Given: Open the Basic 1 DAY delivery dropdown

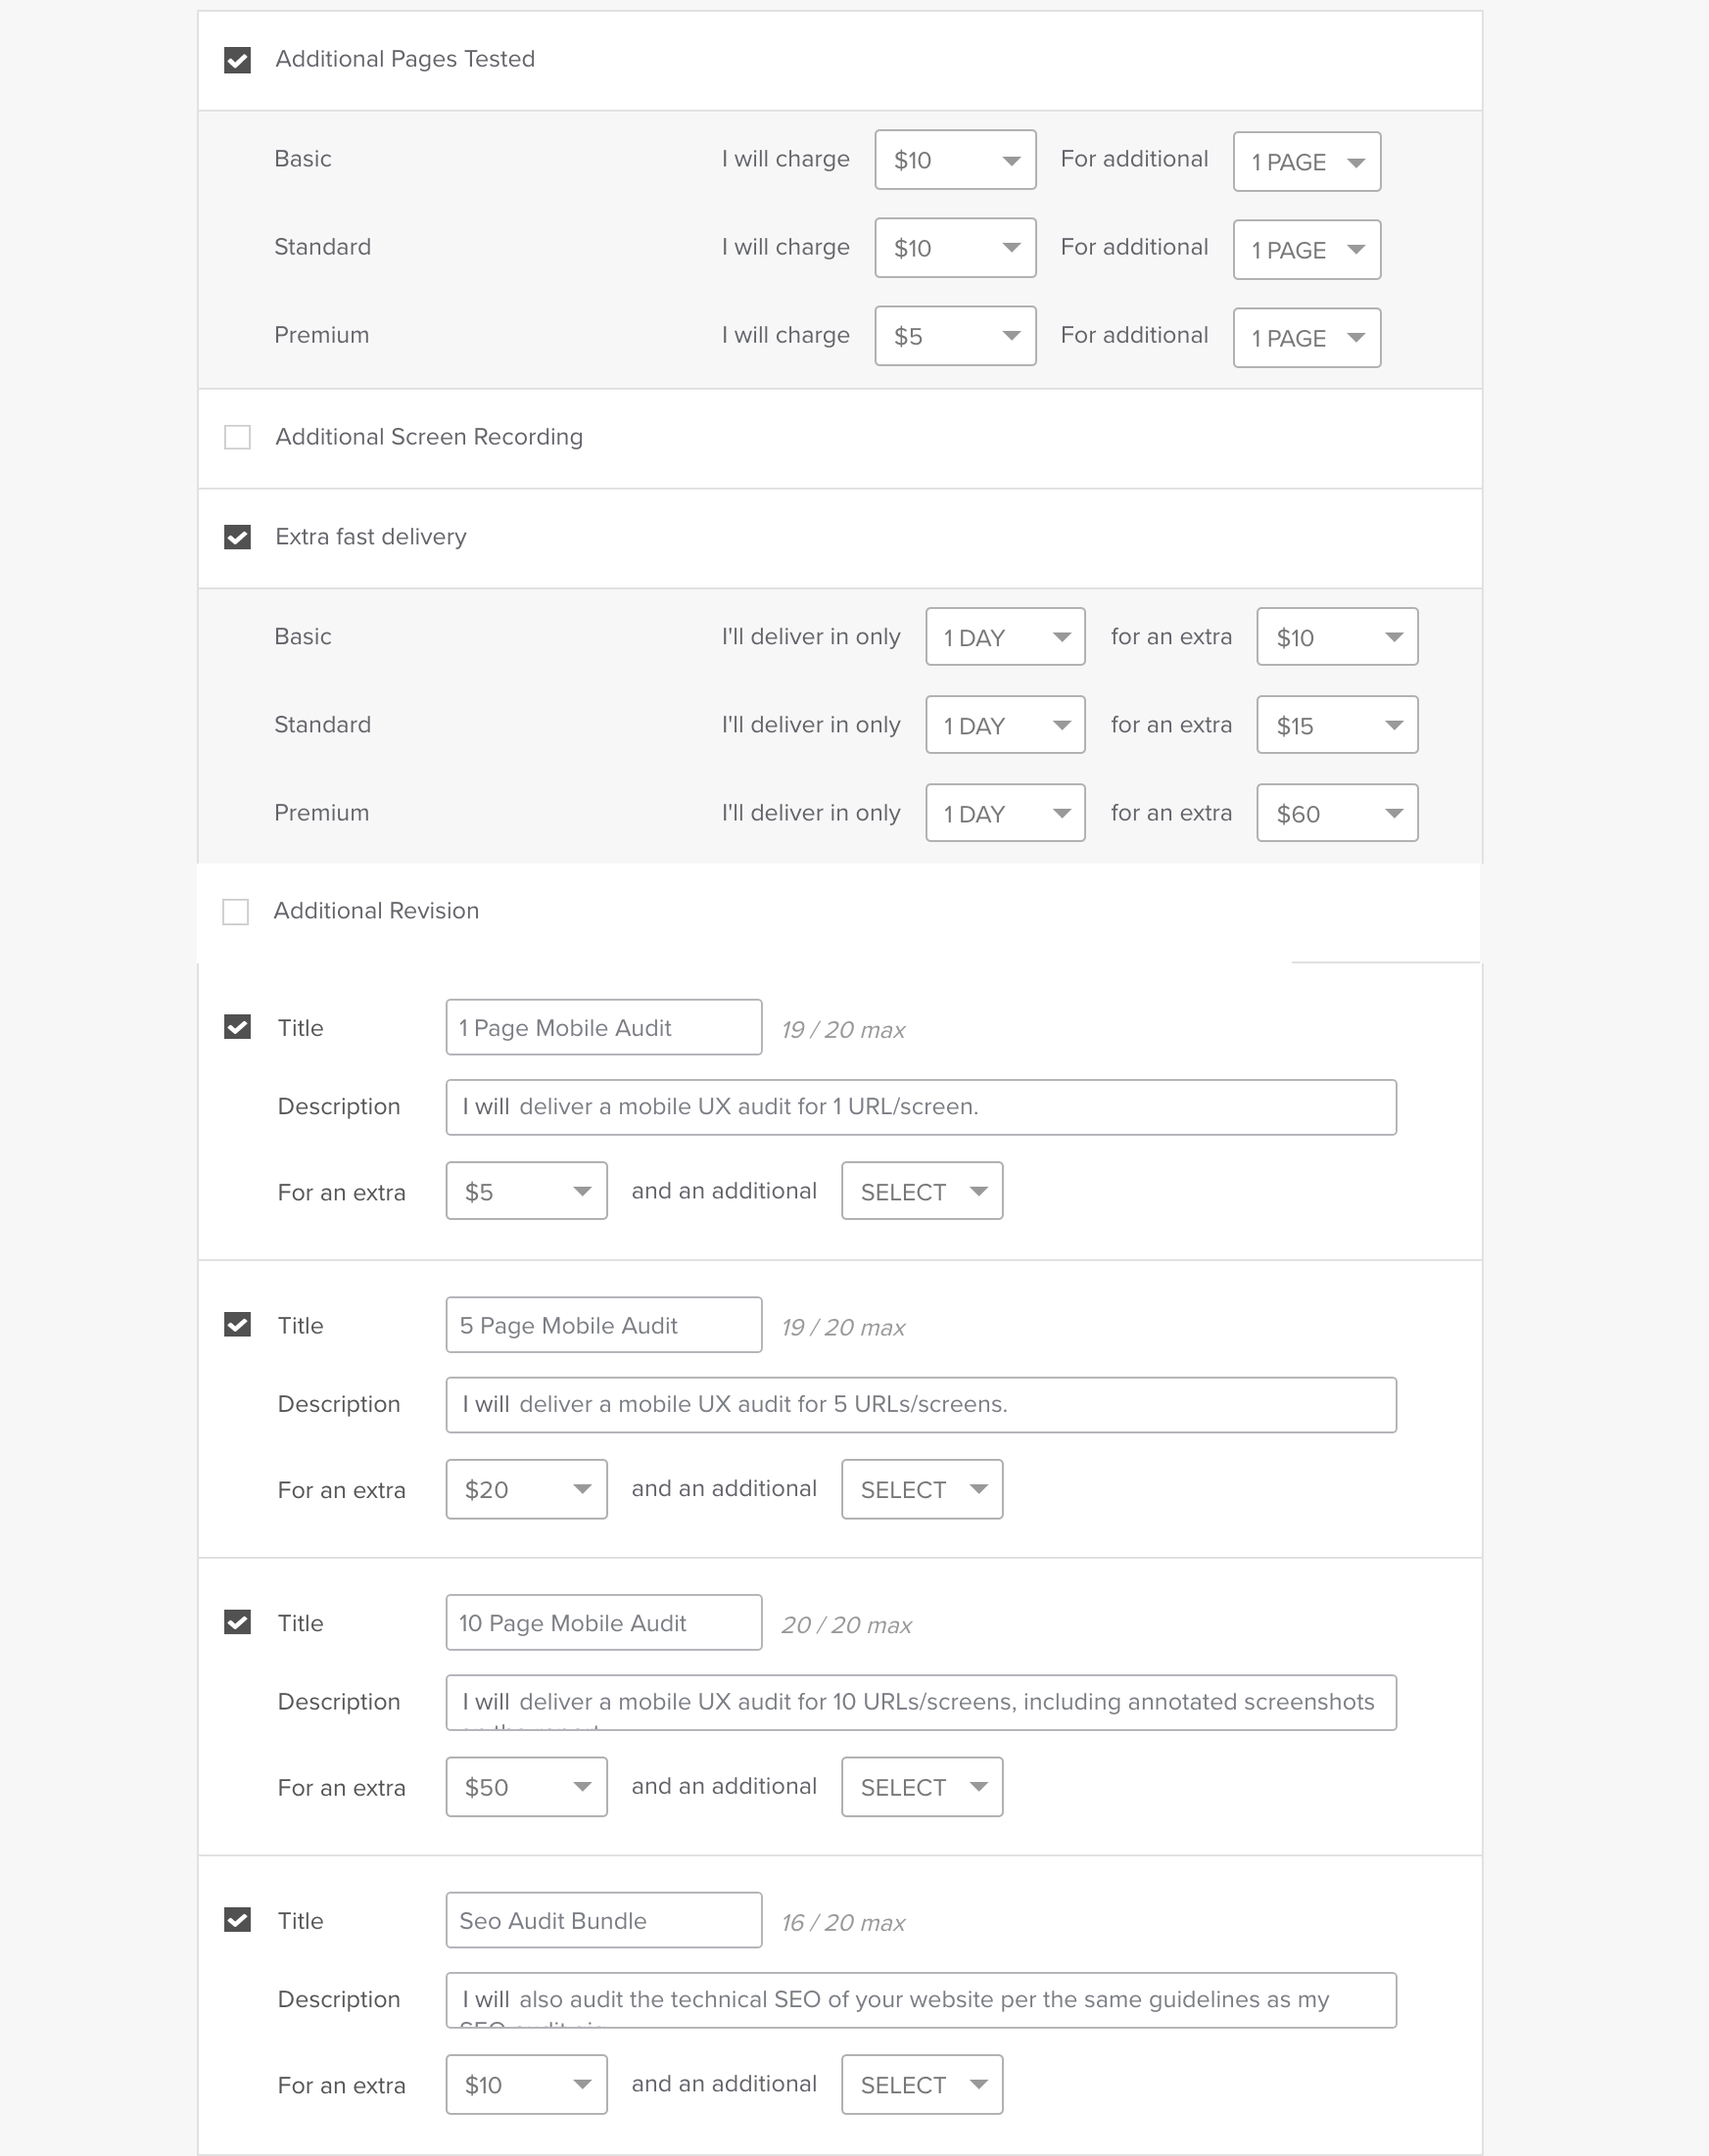Looking at the screenshot, I should (x=1004, y=636).
